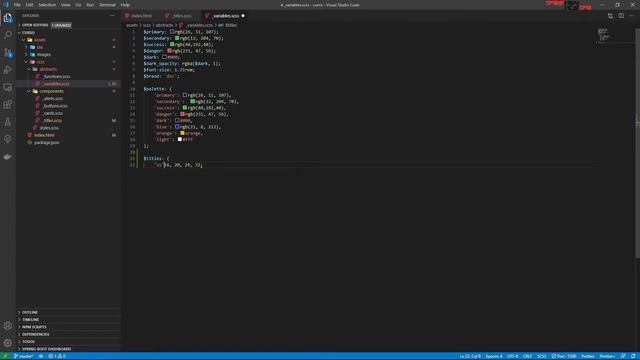This screenshot has width=640, height=360.
Task: Click the 'light' white swatch on line 18
Action: coord(180,139)
